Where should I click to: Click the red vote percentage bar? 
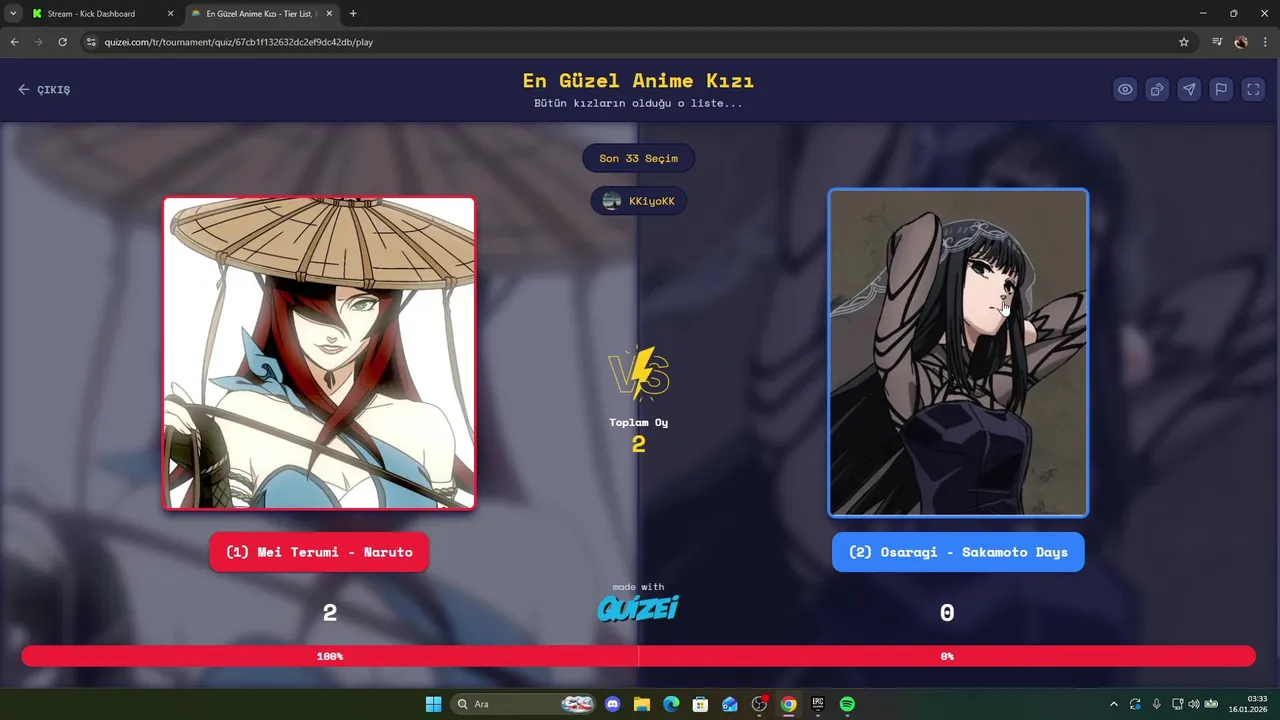click(638, 656)
